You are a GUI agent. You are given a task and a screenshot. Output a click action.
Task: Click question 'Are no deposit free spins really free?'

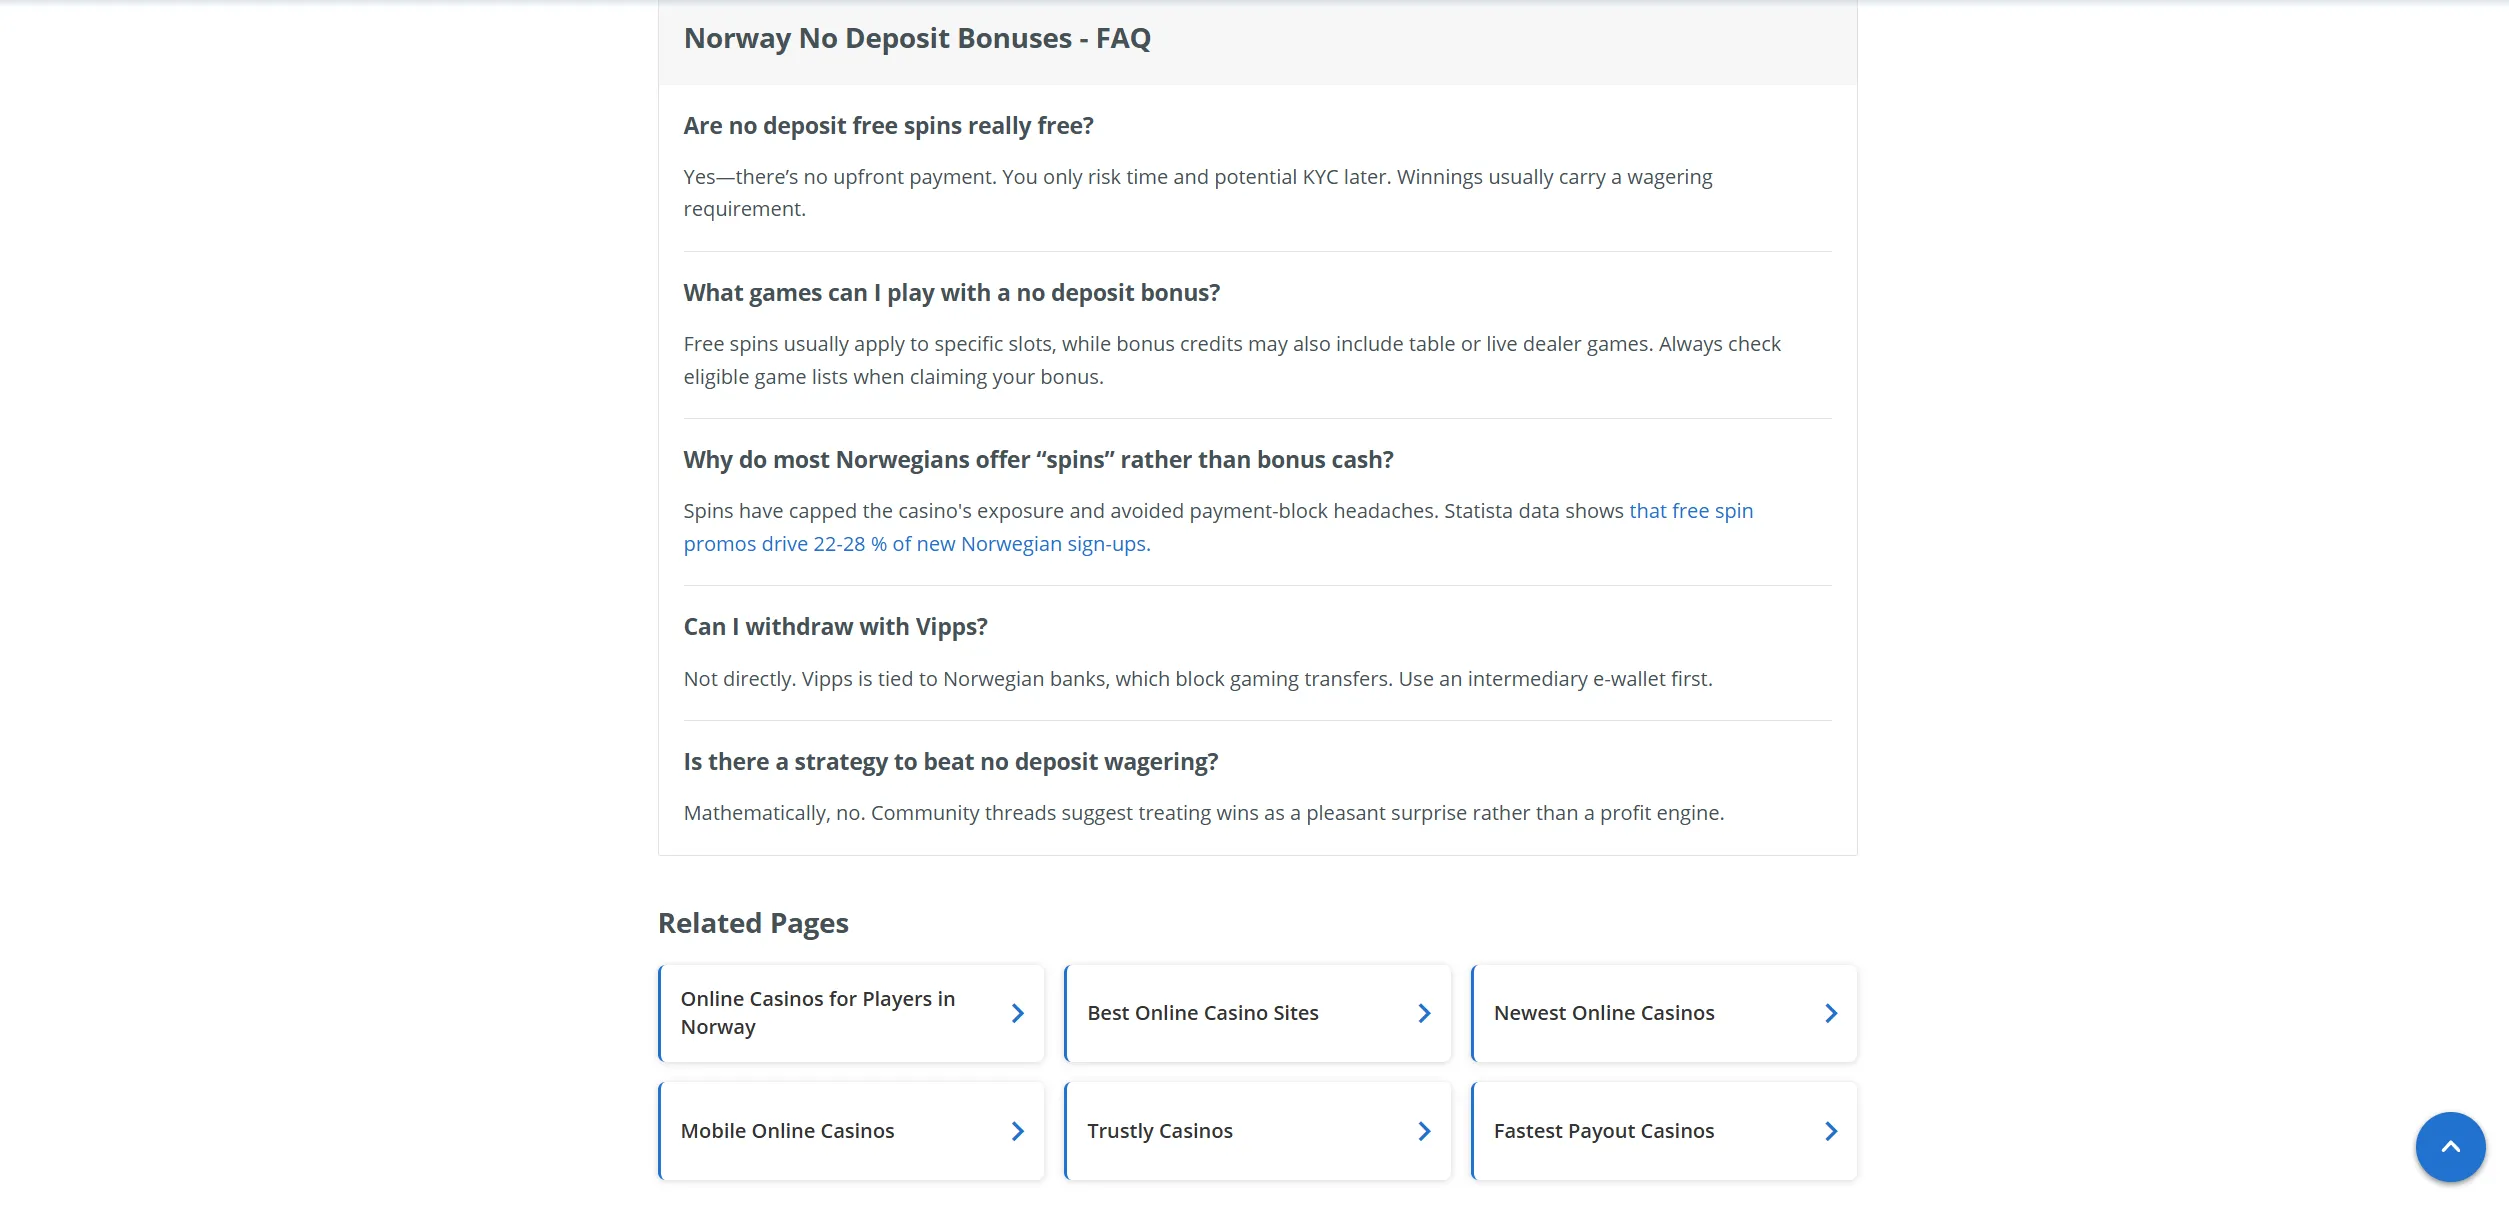pos(888,126)
